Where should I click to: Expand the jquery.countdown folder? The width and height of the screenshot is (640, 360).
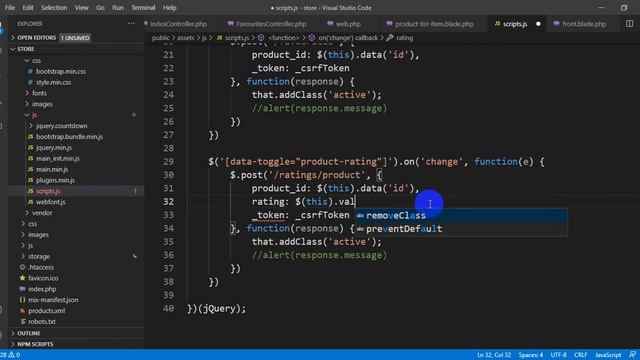pos(61,126)
